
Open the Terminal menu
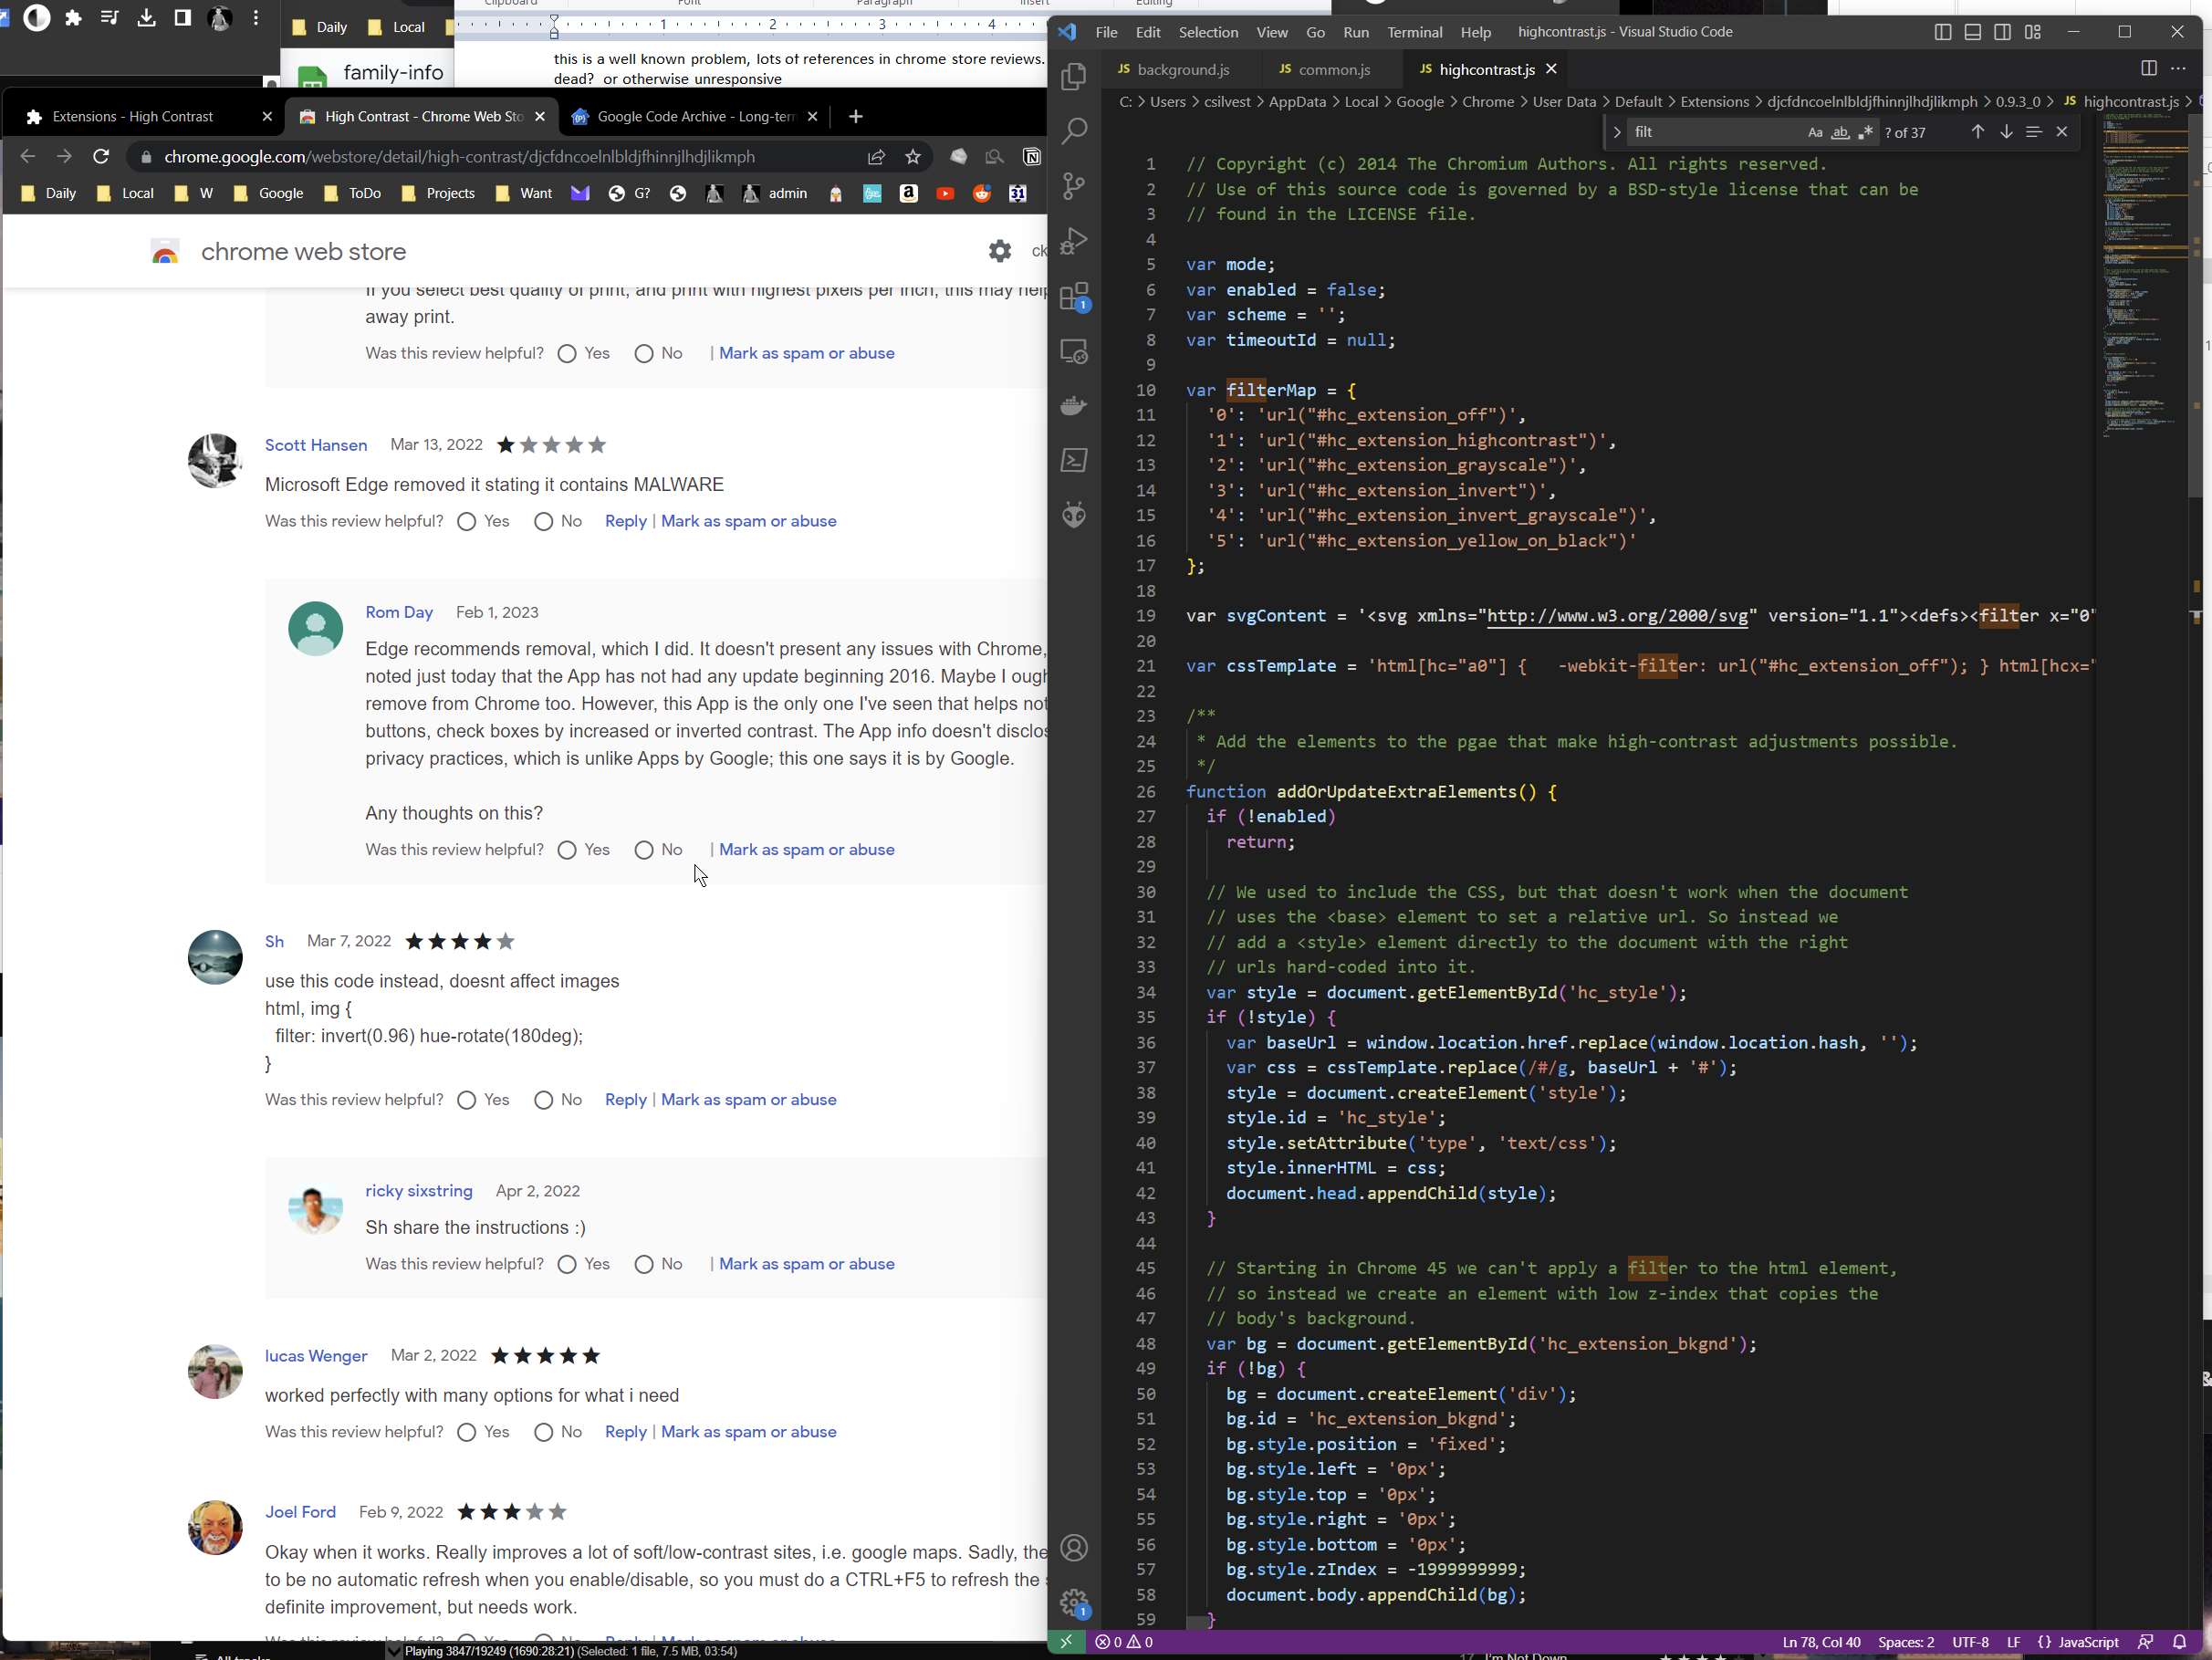[x=1414, y=32]
